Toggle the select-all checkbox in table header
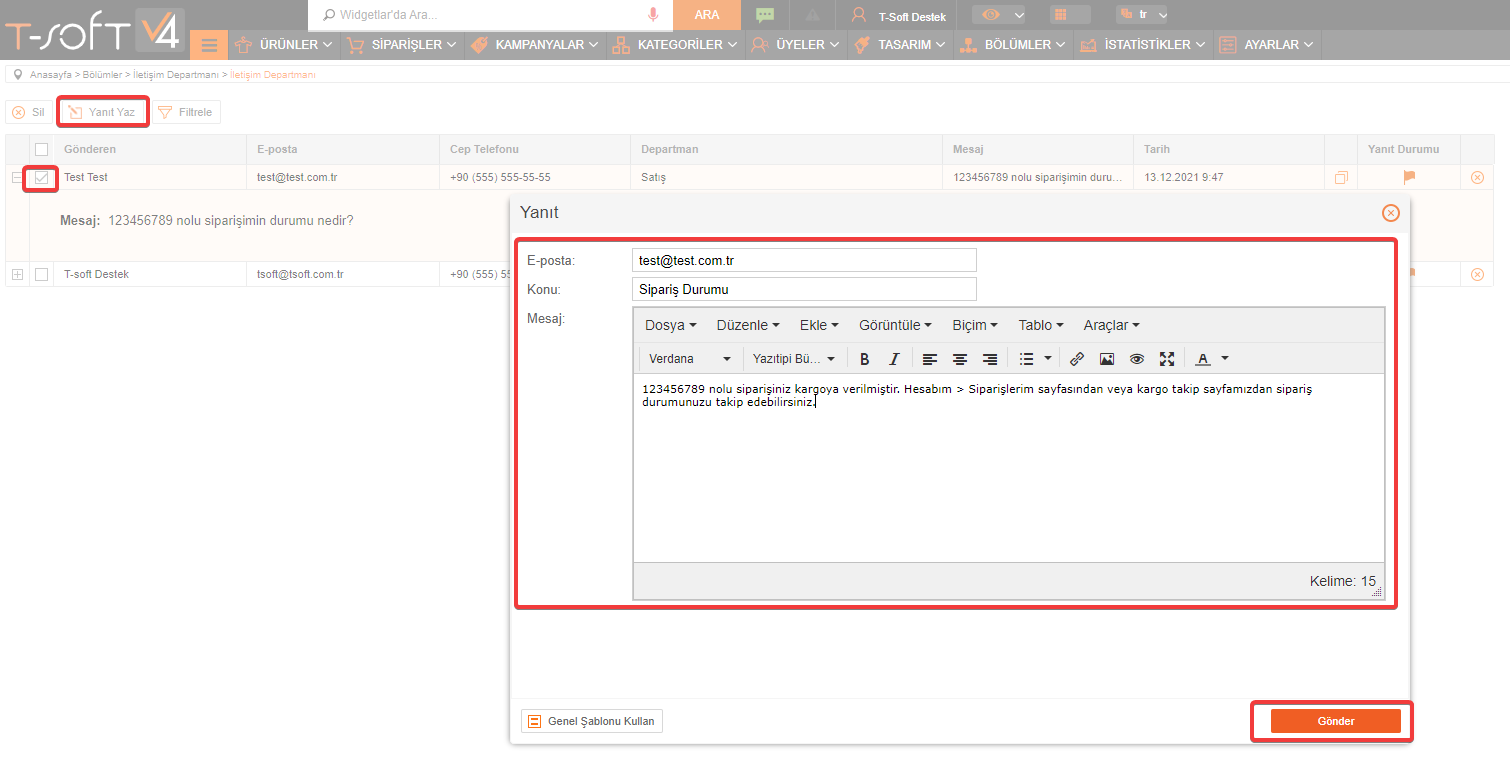 (x=41, y=149)
